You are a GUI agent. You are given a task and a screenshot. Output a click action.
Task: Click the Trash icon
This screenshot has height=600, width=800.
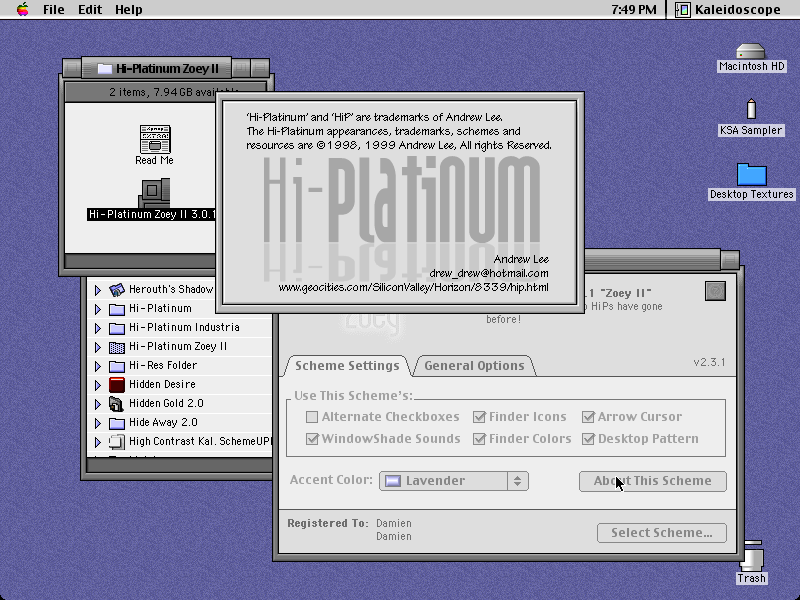(x=752, y=556)
